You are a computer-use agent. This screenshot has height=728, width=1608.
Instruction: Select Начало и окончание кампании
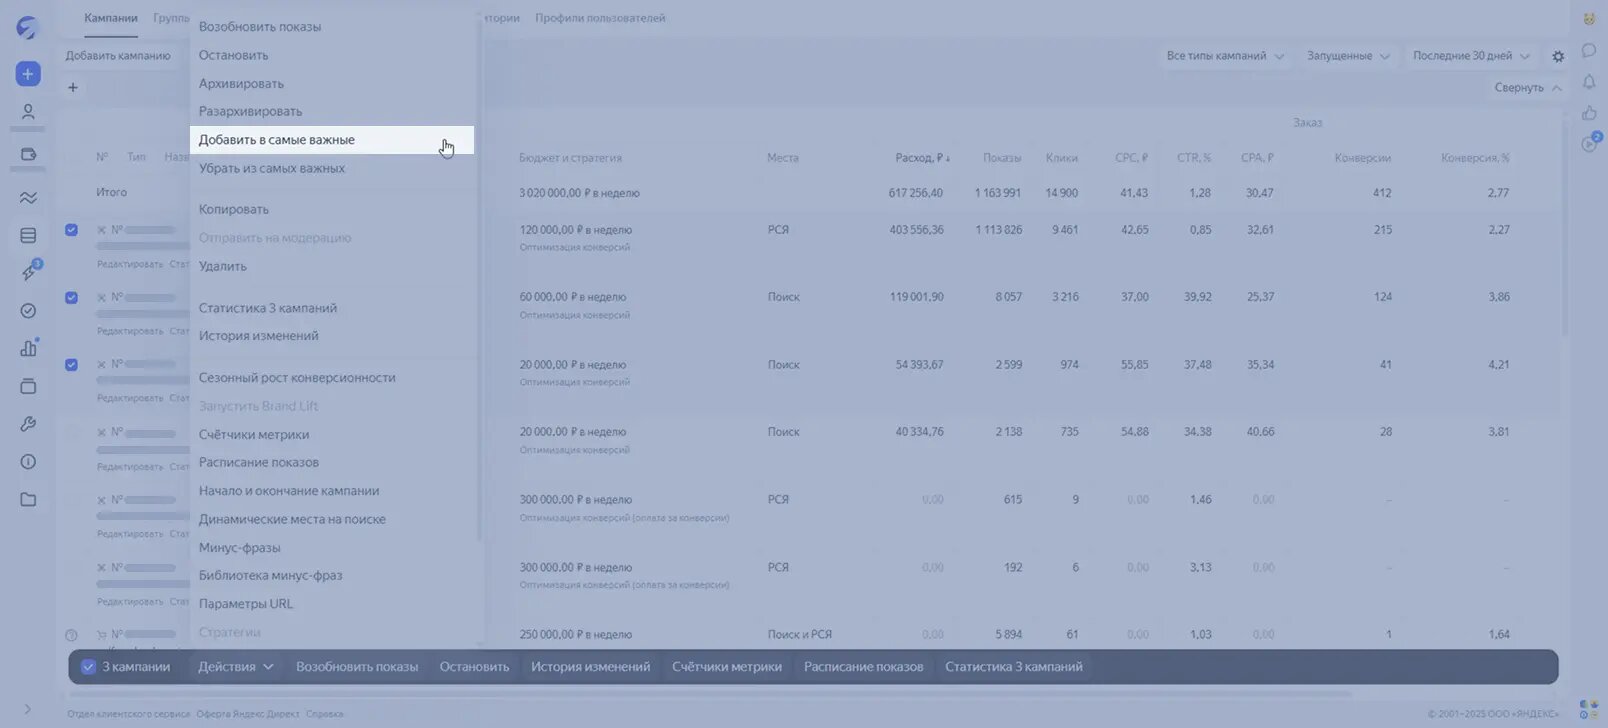tap(332, 491)
